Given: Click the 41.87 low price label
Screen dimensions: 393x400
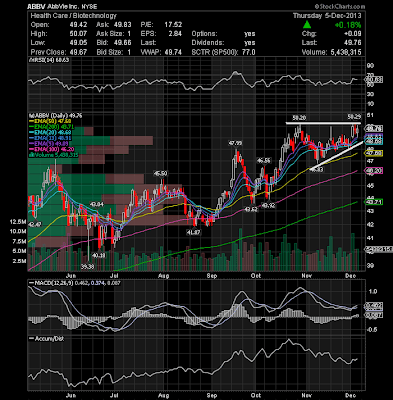Looking at the screenshot, I should 194,232.
